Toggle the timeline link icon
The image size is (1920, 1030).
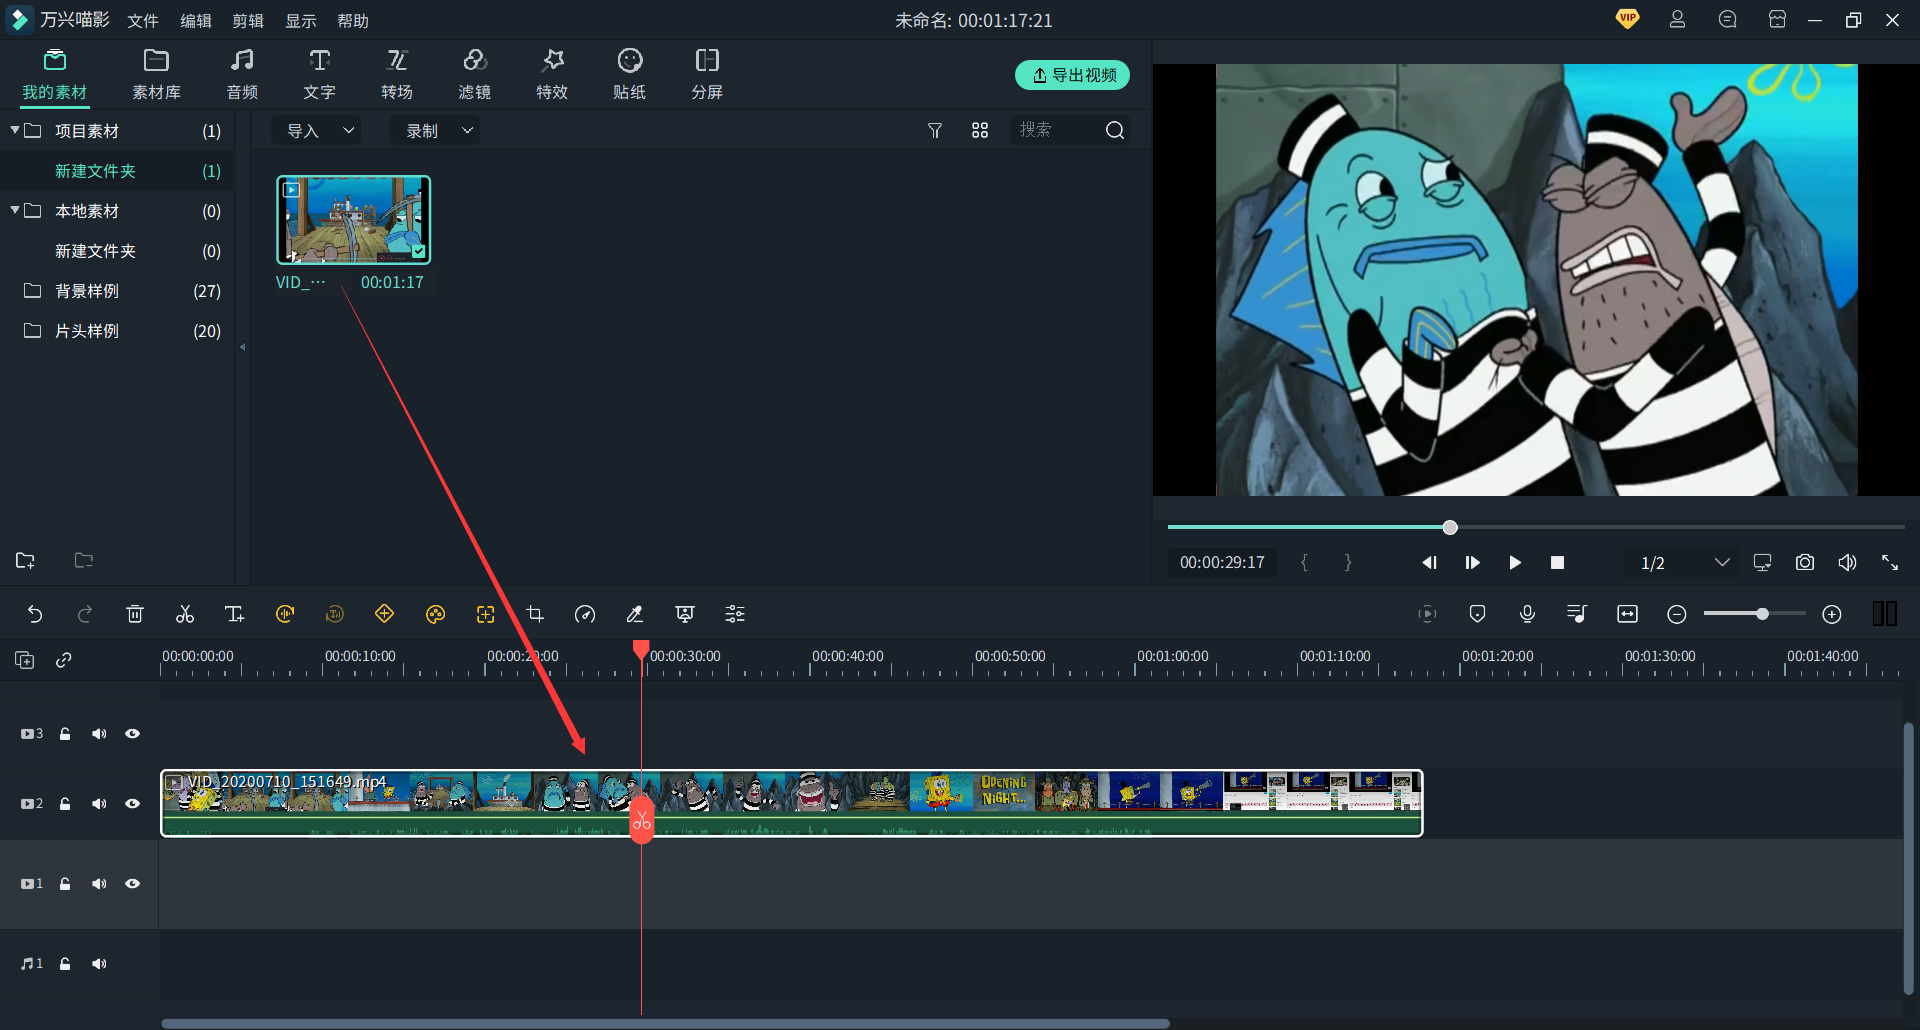click(64, 660)
